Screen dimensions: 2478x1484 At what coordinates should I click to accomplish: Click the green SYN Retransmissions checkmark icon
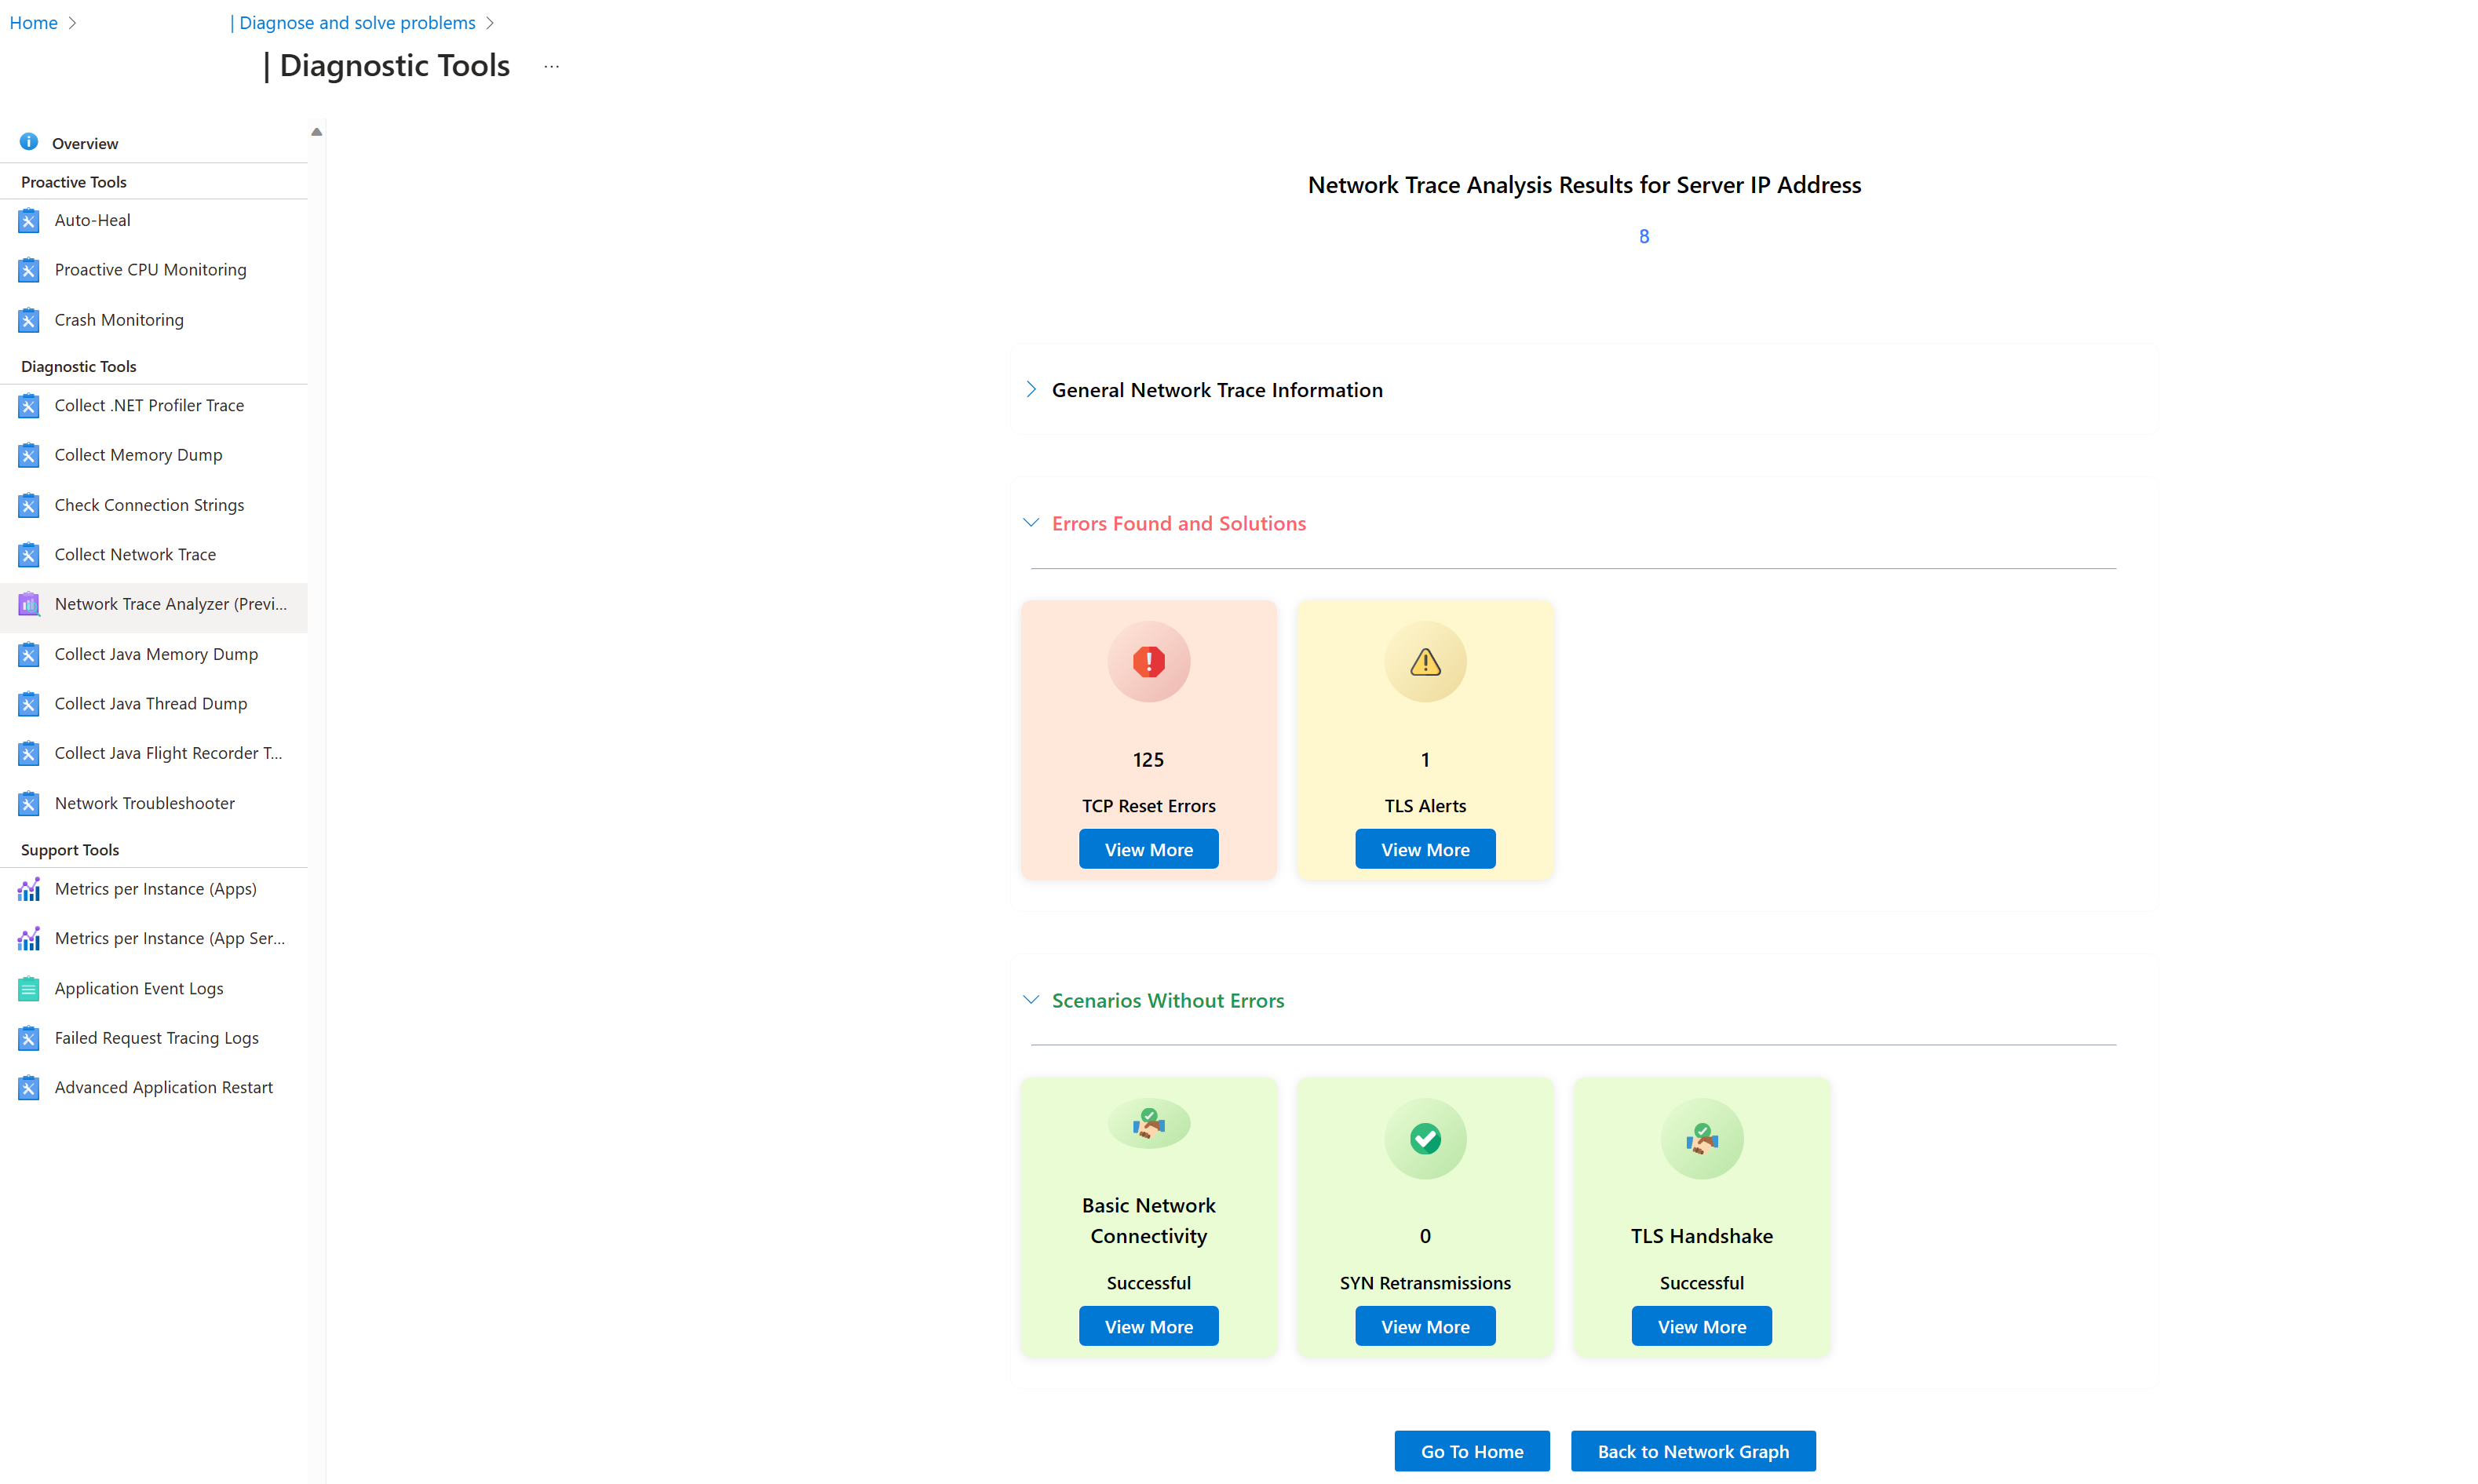pos(1424,1138)
